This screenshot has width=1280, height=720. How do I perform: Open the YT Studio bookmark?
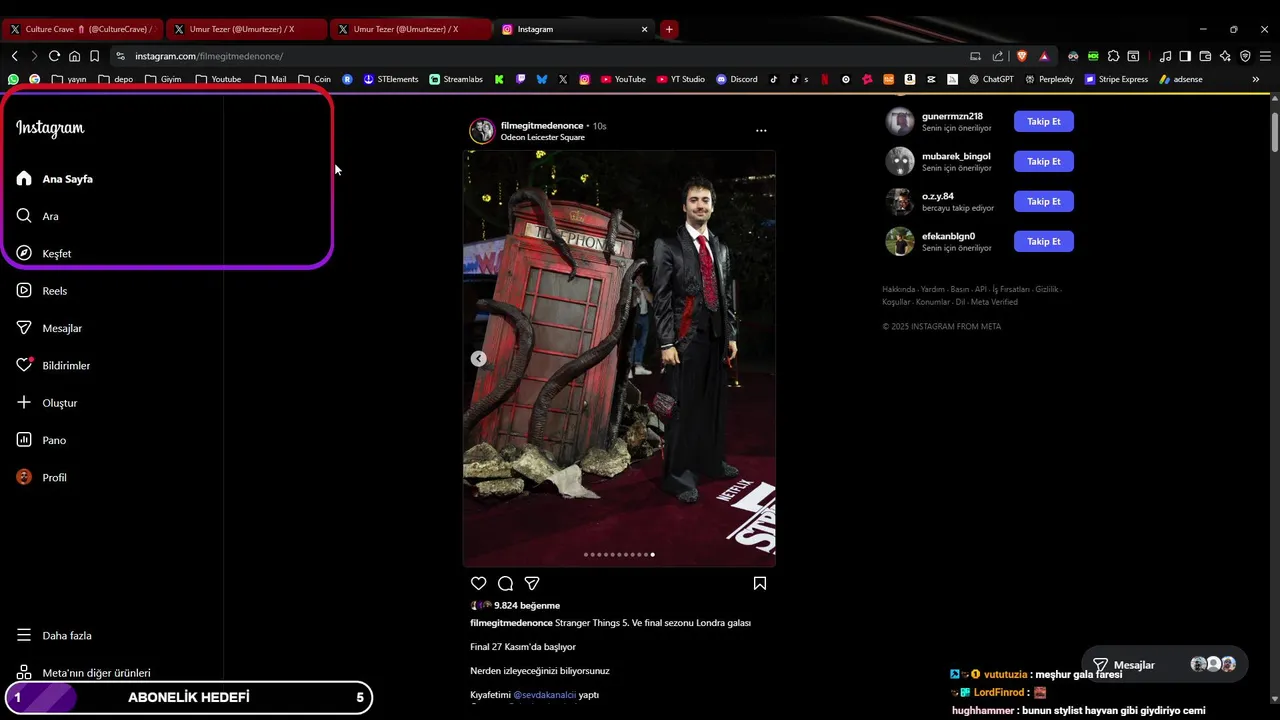coord(680,79)
